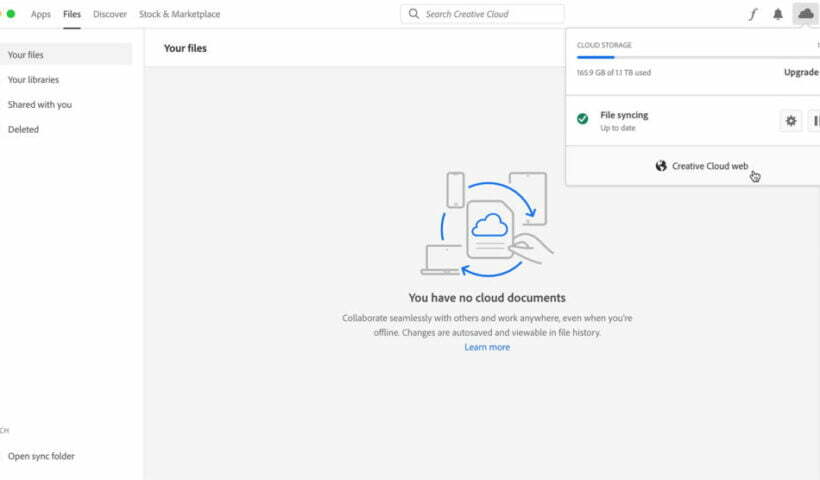Click 'You have no cloud documents' text

pyautogui.click(x=487, y=298)
